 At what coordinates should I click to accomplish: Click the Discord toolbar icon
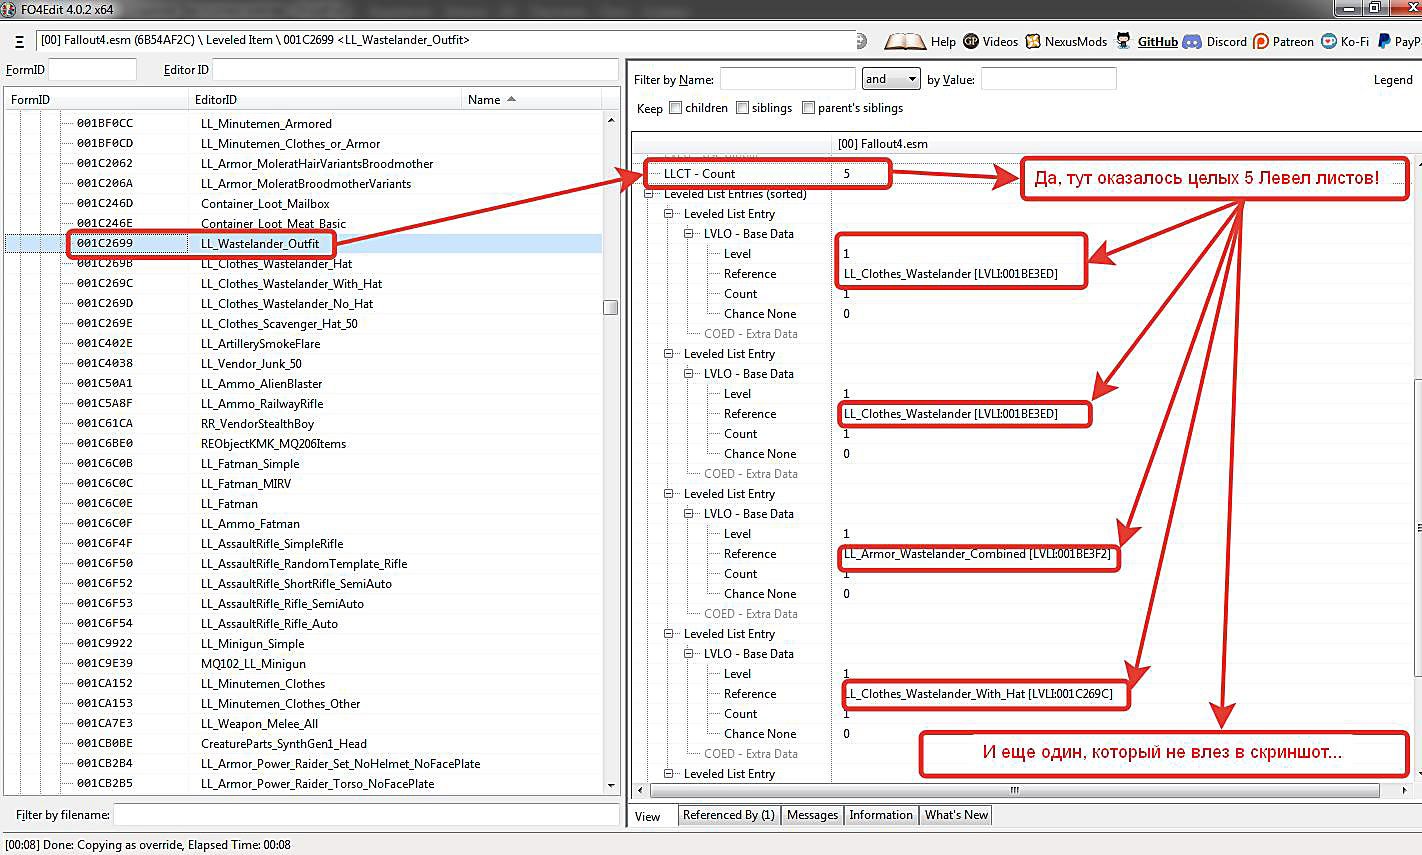[1192, 41]
